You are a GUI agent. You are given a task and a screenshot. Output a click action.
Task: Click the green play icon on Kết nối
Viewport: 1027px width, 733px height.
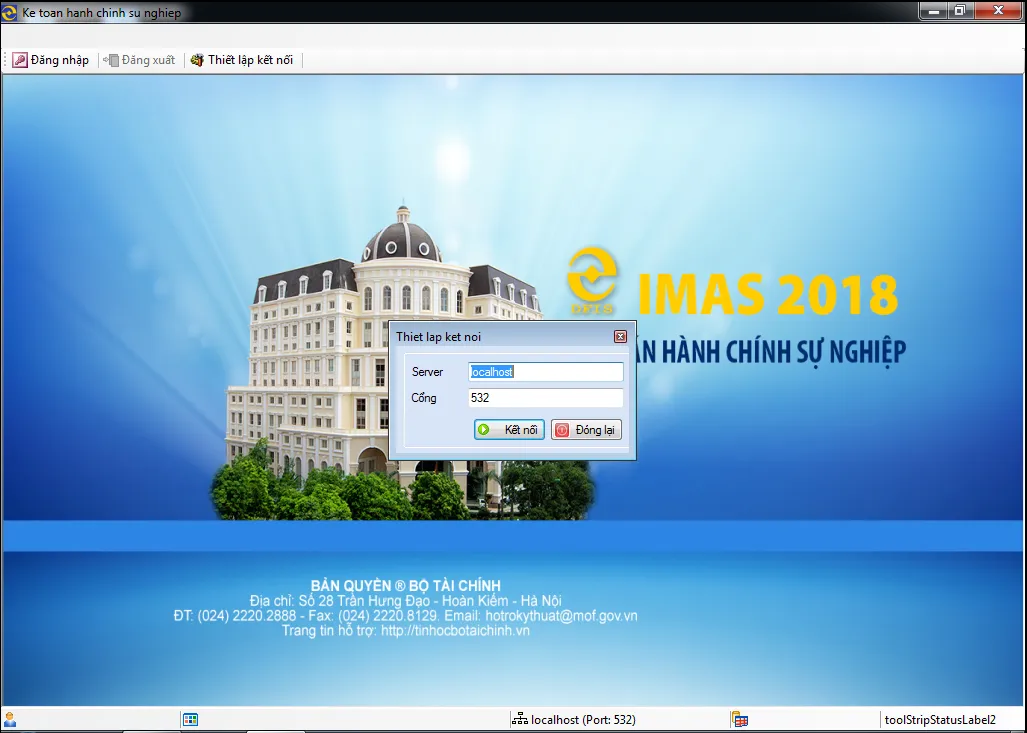coord(484,429)
